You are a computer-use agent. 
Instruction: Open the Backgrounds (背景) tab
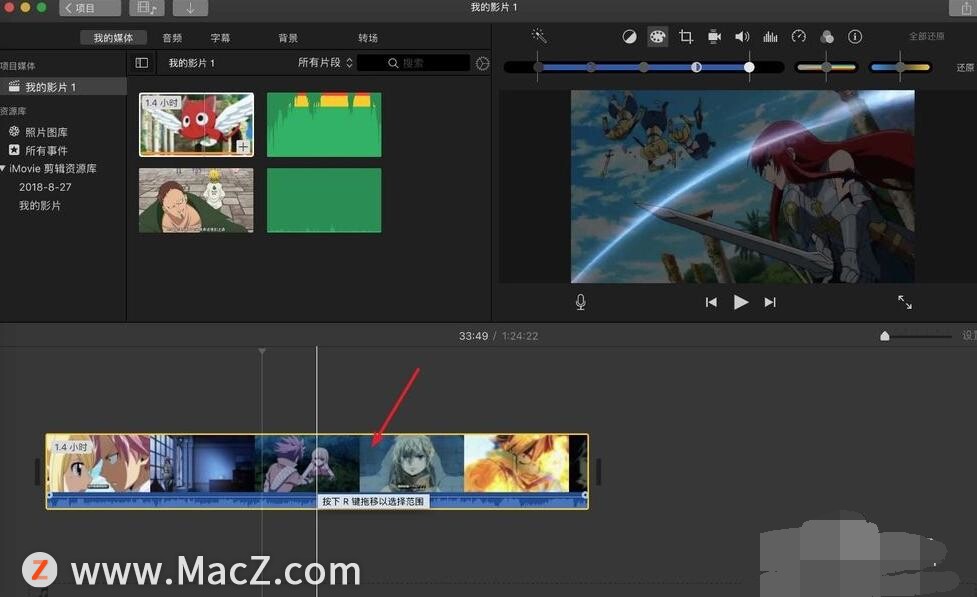288,38
